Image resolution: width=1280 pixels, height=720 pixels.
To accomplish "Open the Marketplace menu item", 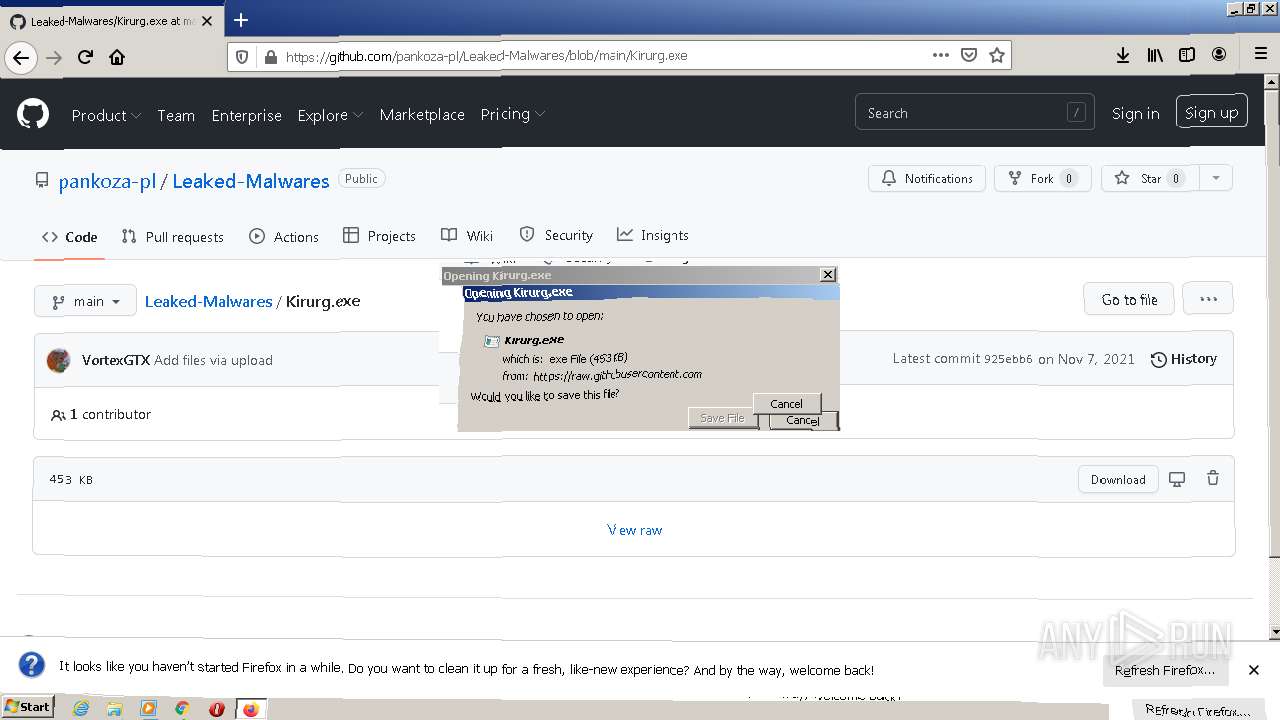I will 422,115.
